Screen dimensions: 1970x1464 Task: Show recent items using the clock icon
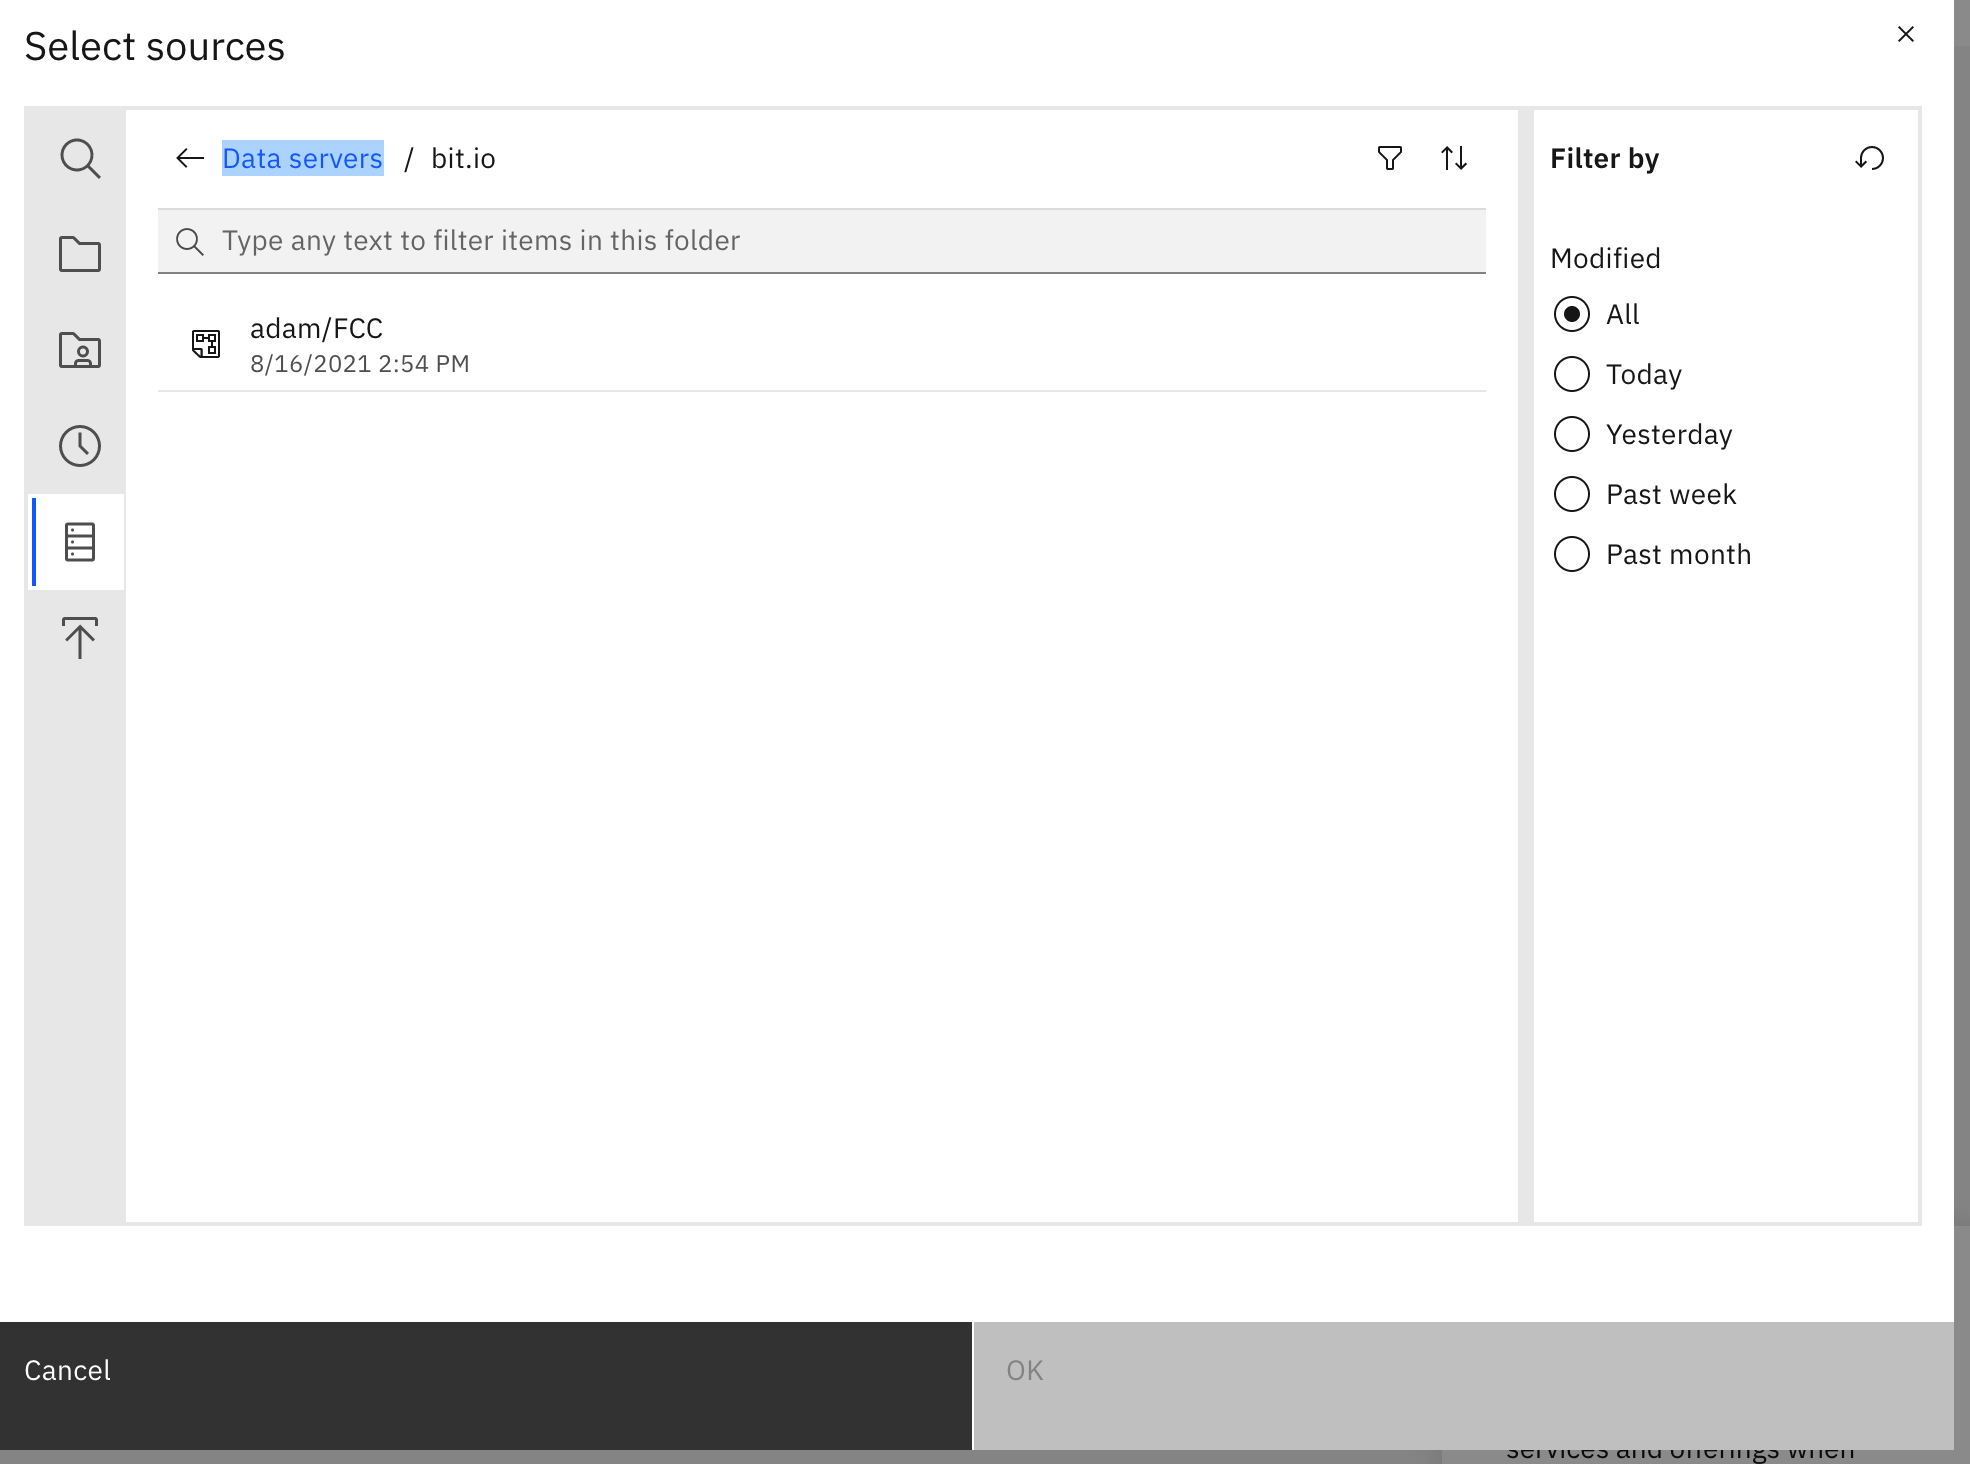click(x=79, y=446)
